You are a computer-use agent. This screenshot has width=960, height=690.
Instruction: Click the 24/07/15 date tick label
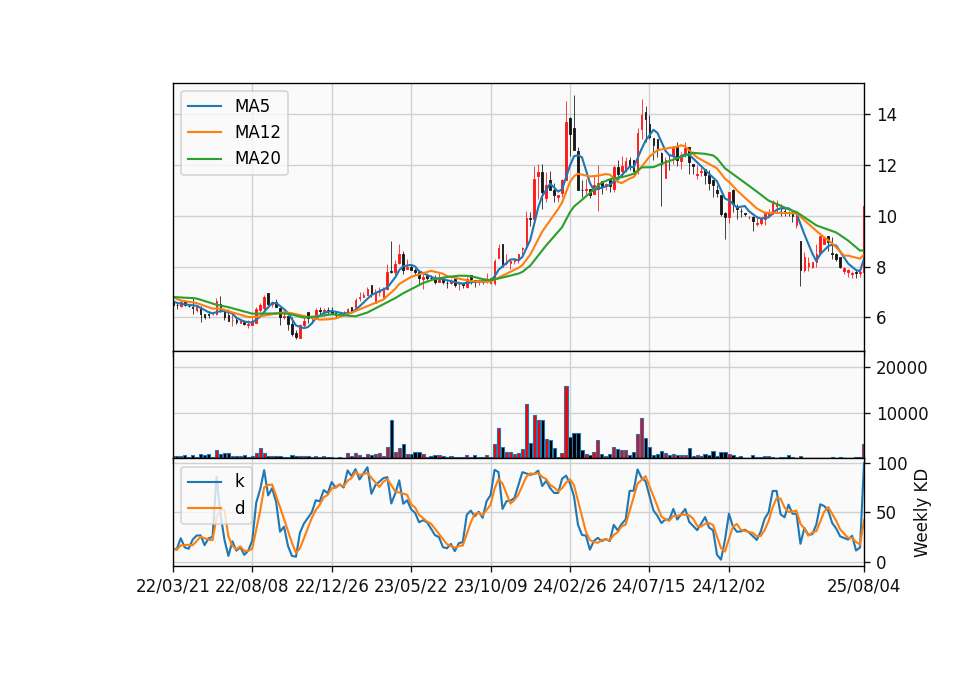pyautogui.click(x=649, y=586)
